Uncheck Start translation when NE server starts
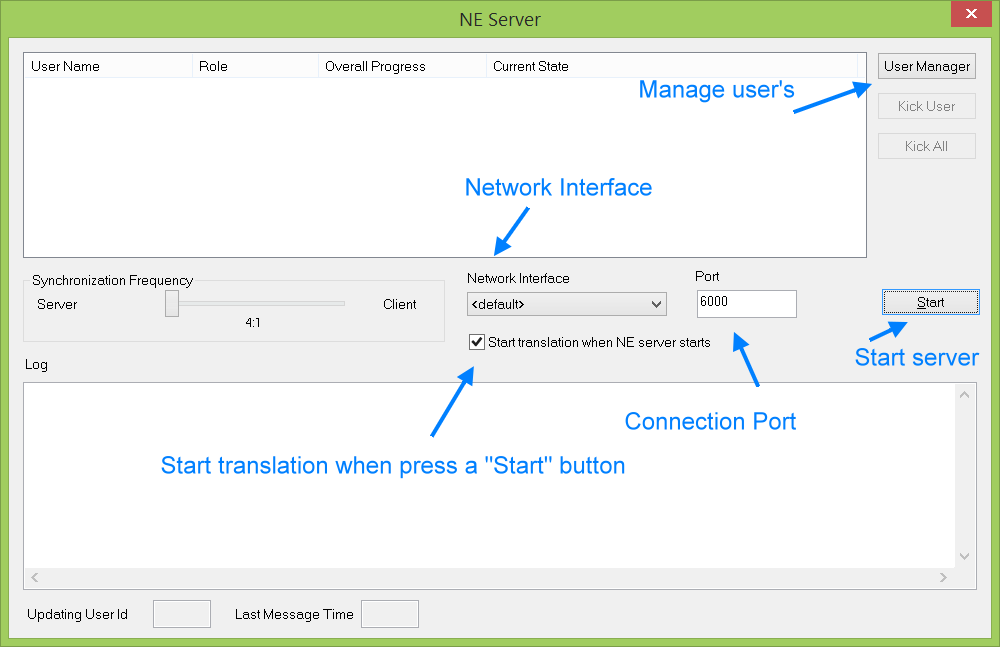Screen dimensions: 1000x647 click(476, 342)
